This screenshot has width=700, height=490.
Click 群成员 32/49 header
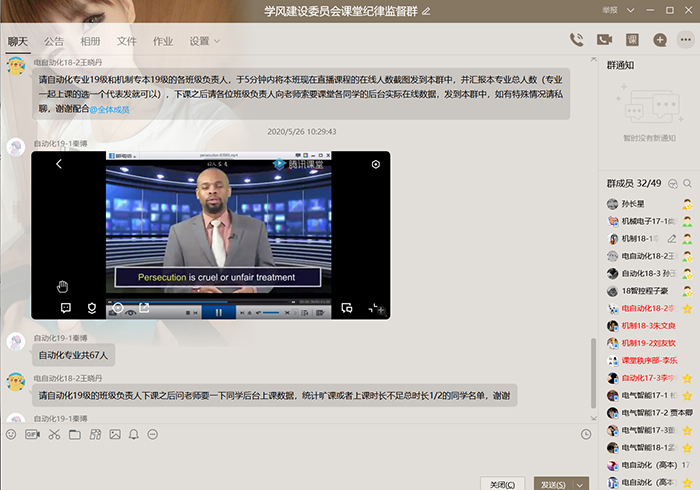[x=633, y=183]
